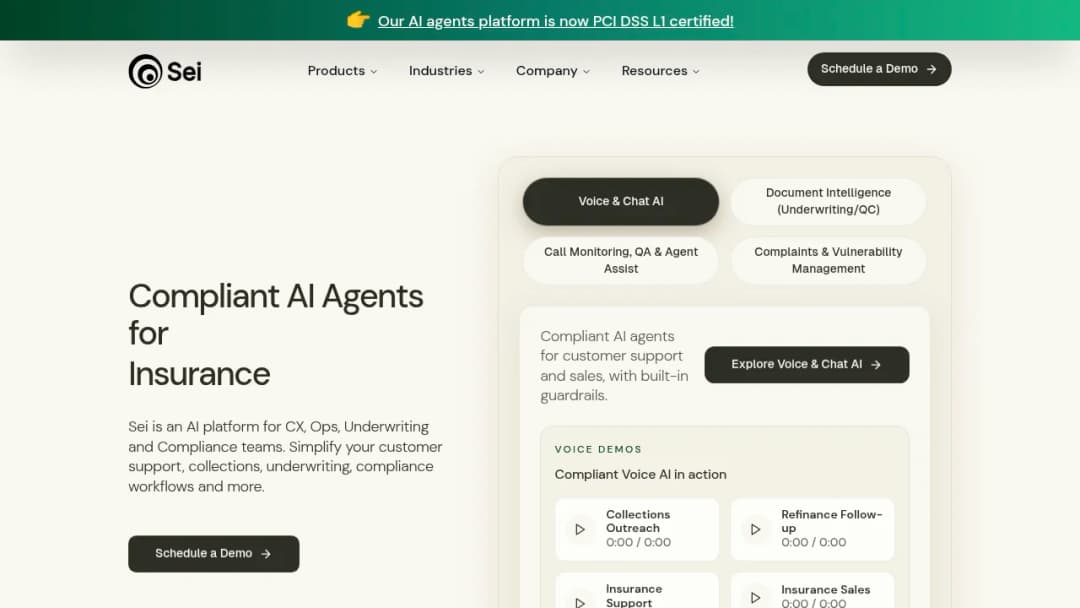This screenshot has height=608, width=1080.
Task: Open the Resources dropdown menu
Action: click(x=661, y=71)
